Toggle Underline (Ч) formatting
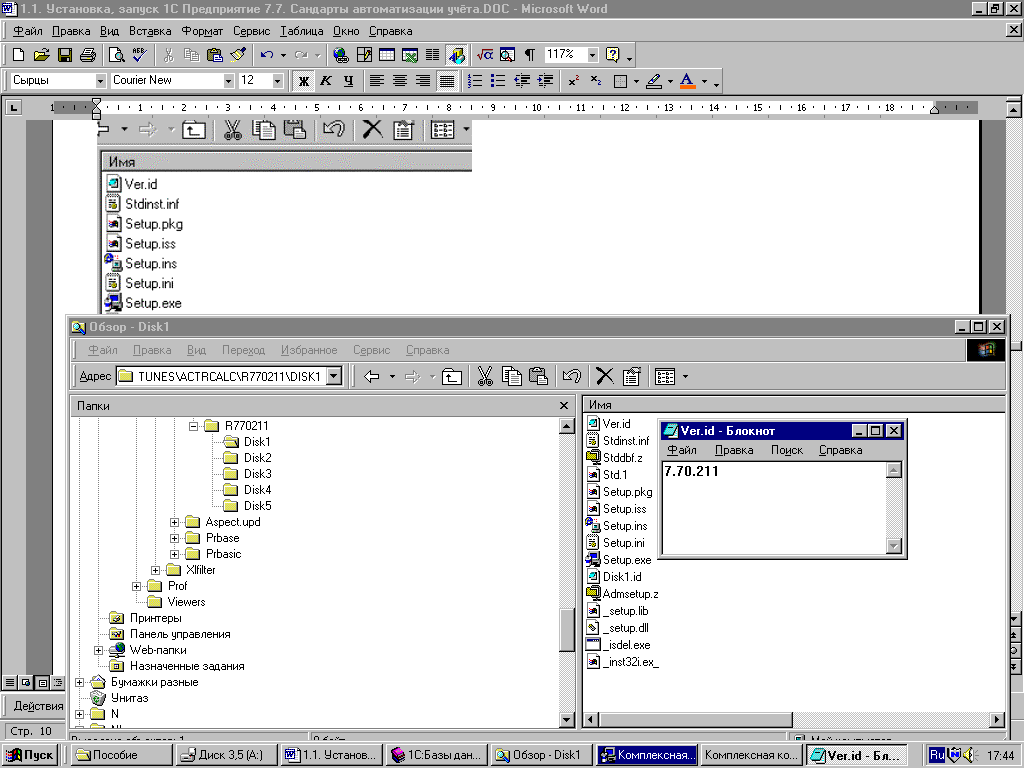Screen dimensions: 1024x768 pos(349,81)
